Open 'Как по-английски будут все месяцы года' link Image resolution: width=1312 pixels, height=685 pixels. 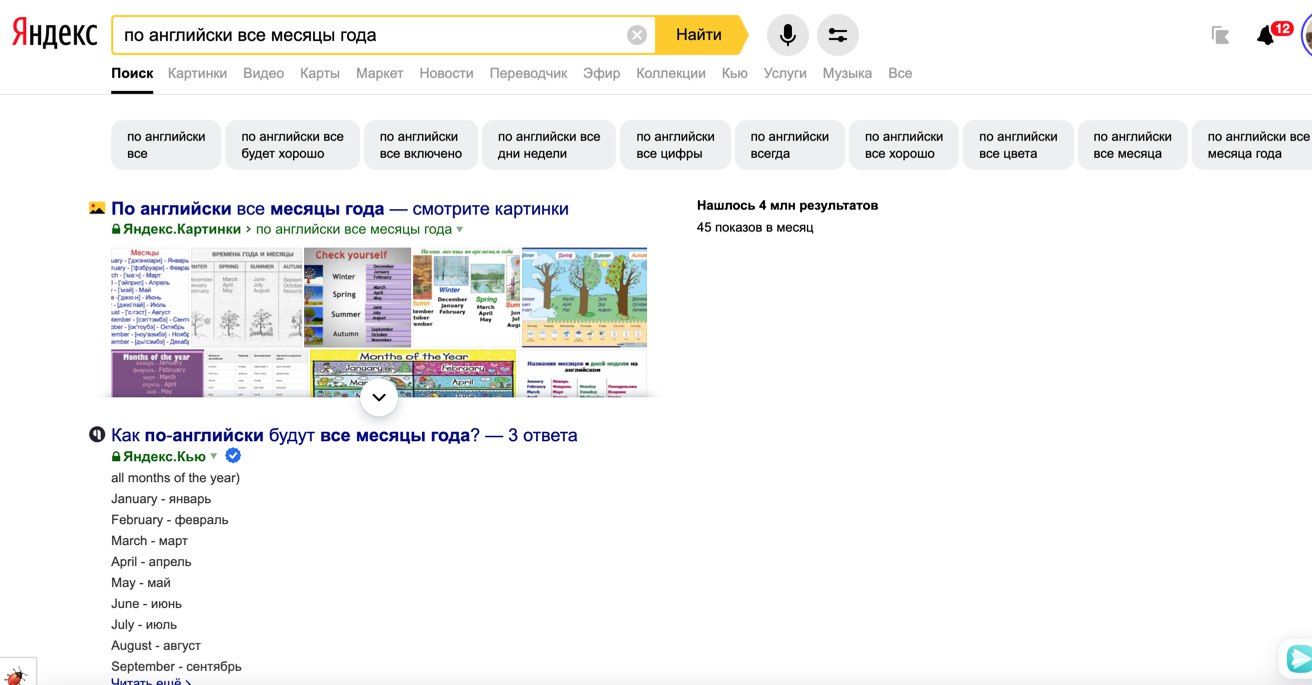(344, 435)
